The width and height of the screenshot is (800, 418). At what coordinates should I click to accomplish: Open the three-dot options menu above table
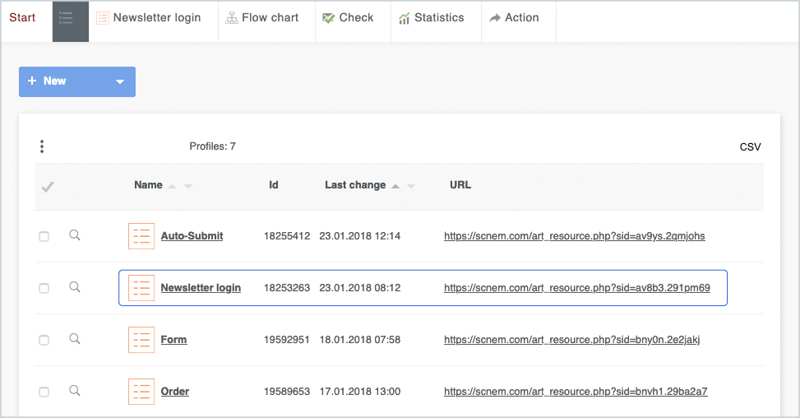42,147
